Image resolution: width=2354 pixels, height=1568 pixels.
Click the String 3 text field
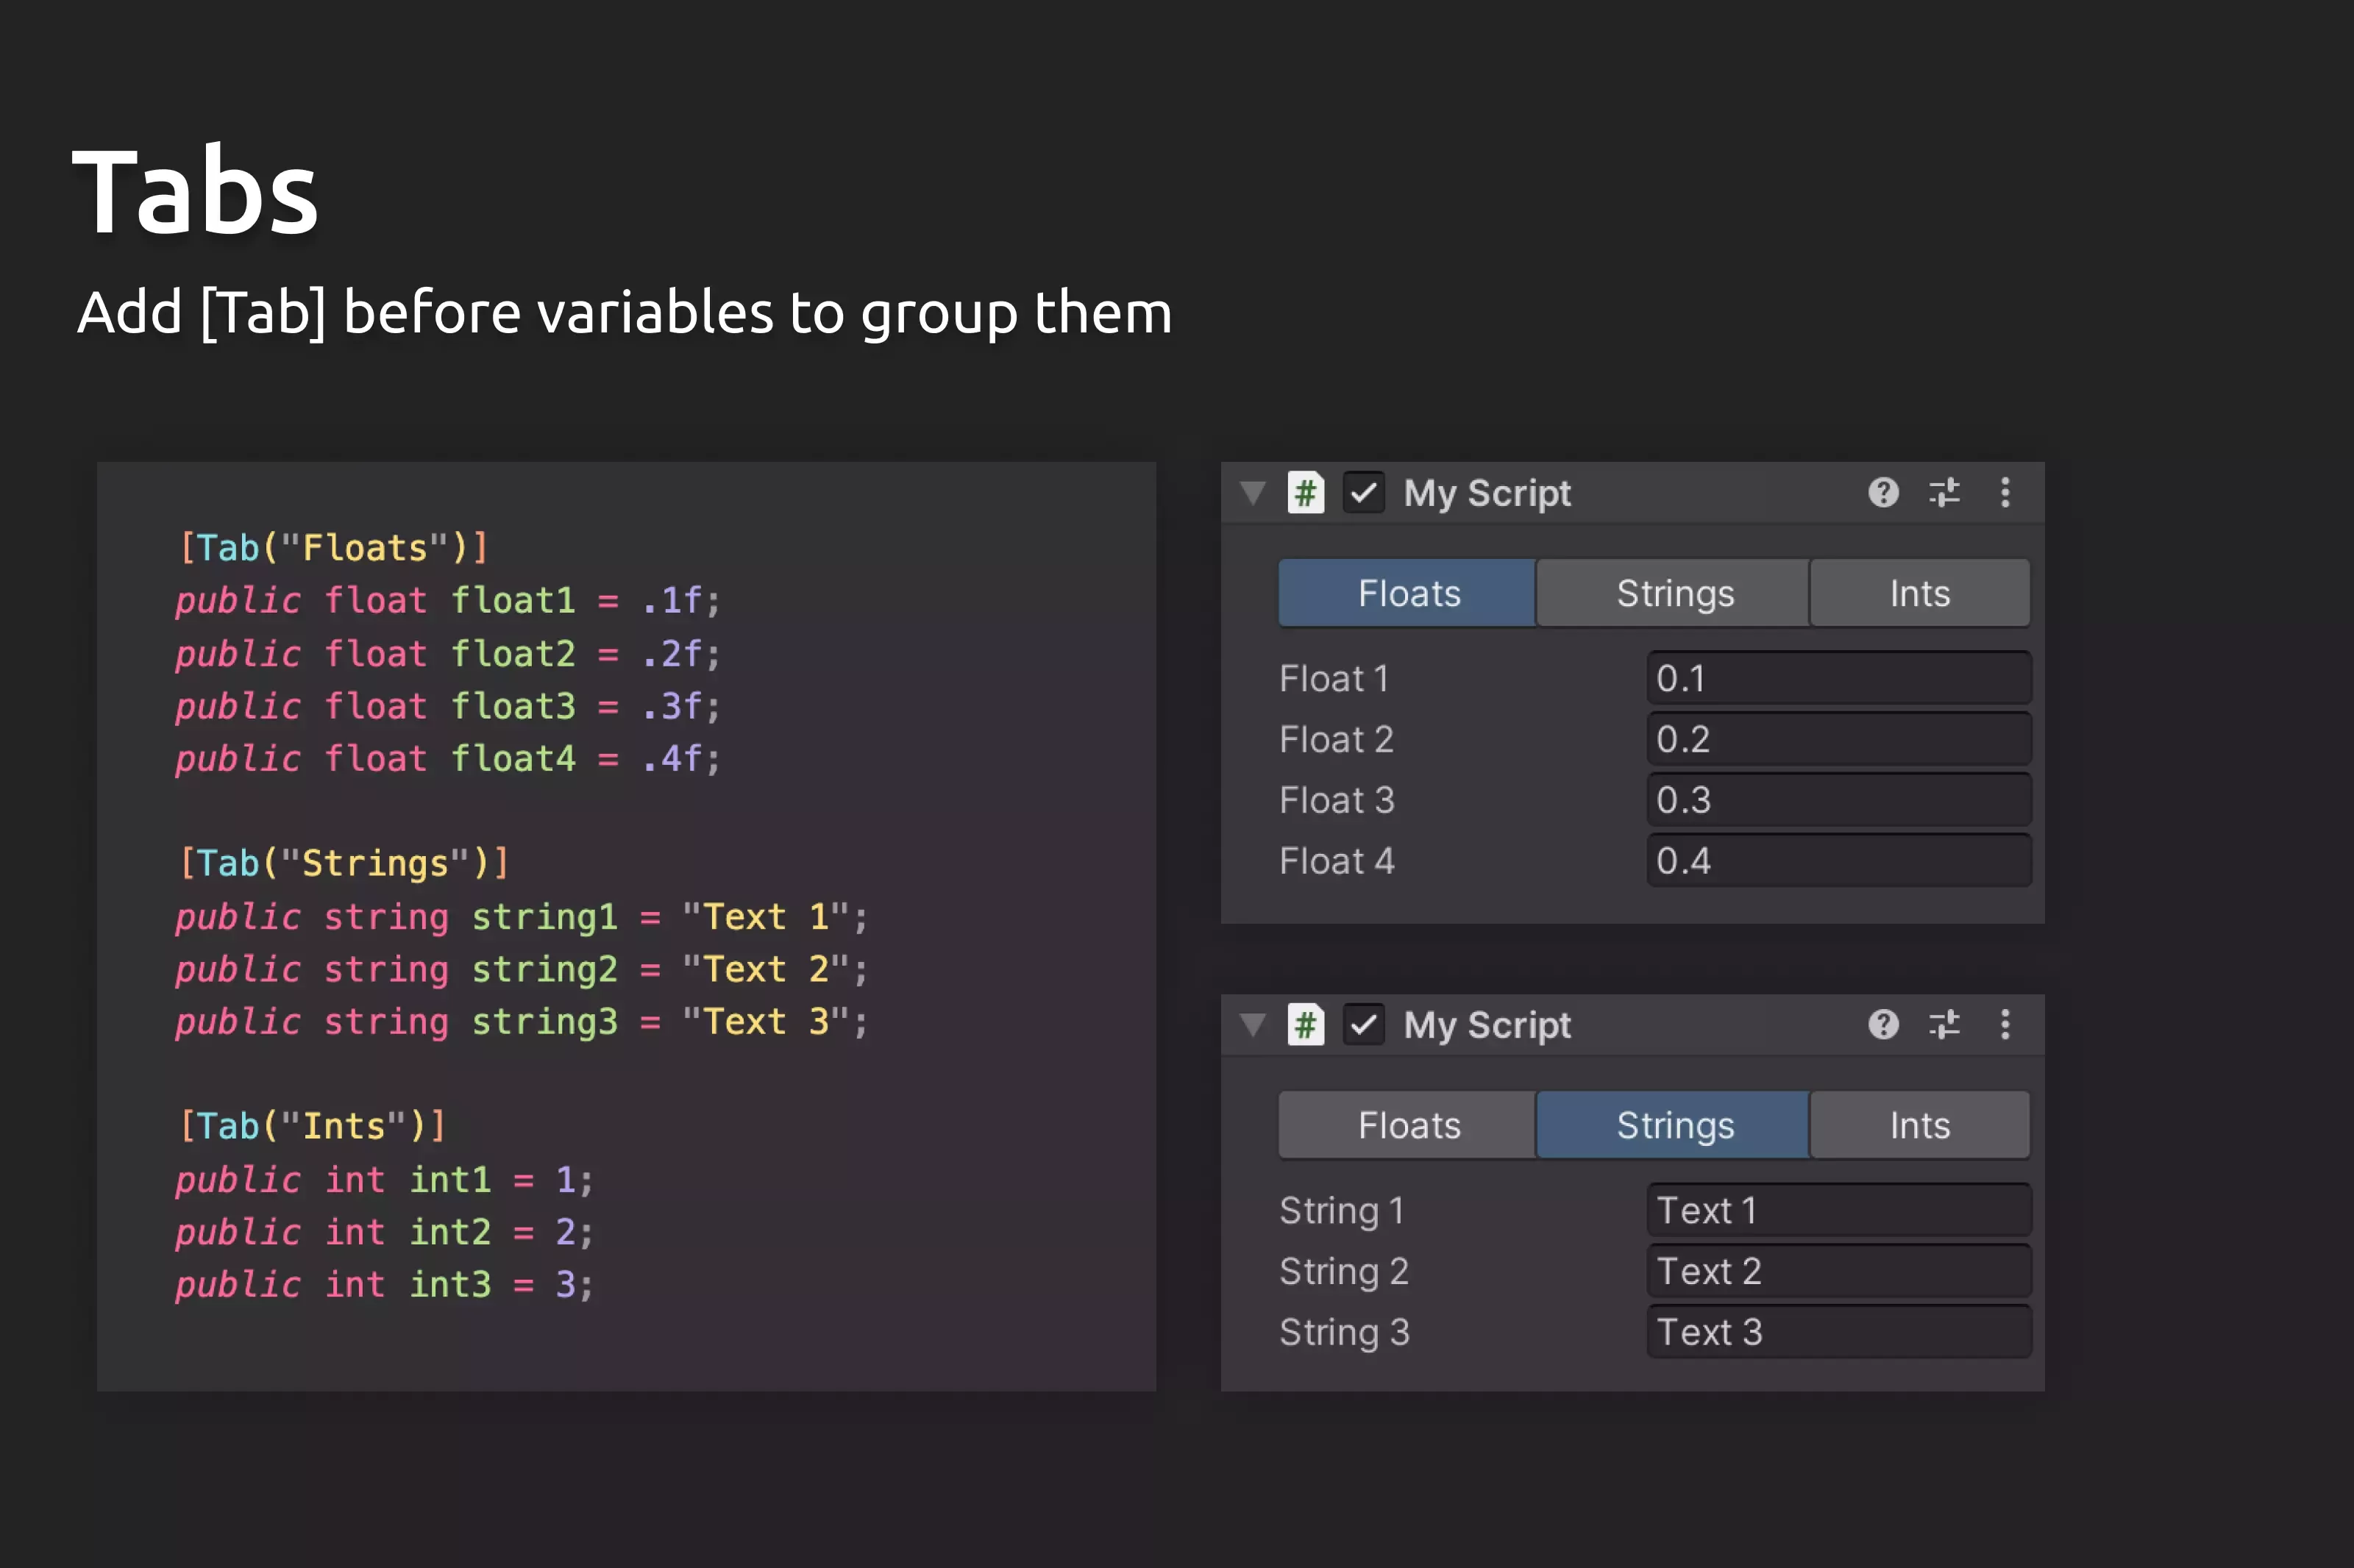coord(1838,1332)
